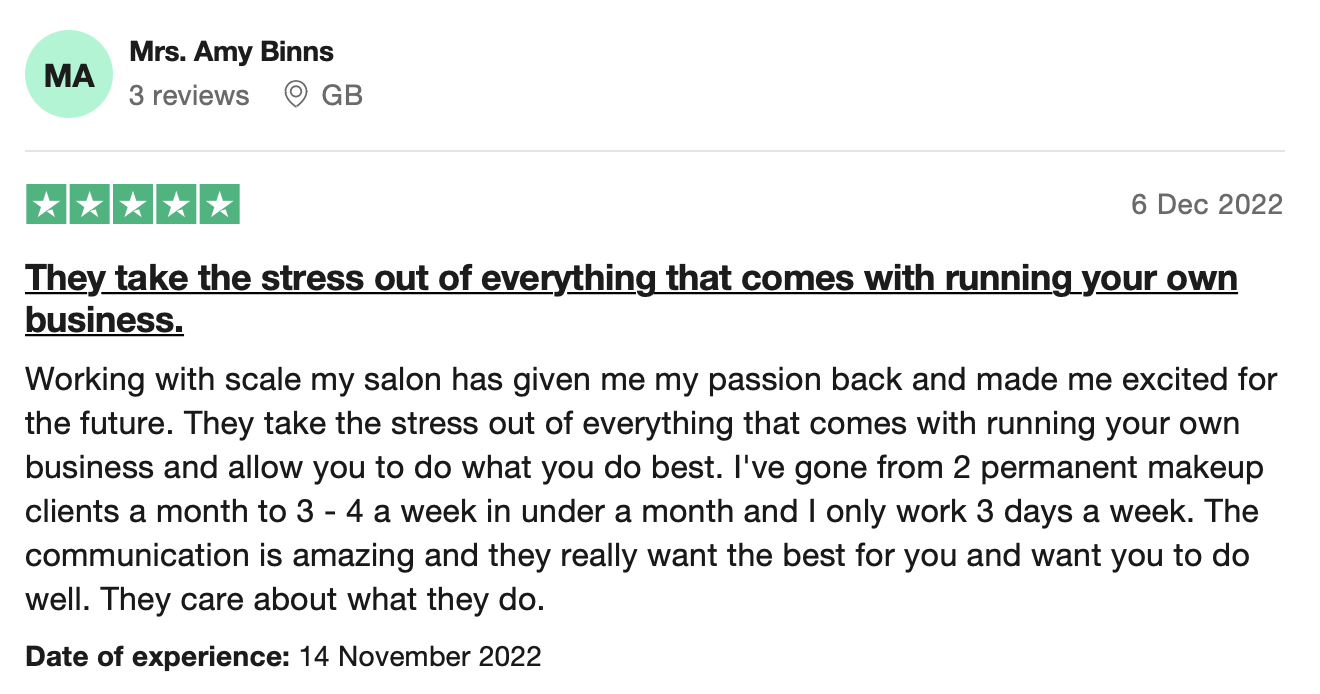Click the review date 6 Dec 2022
The image size is (1320, 694).
point(1207,204)
